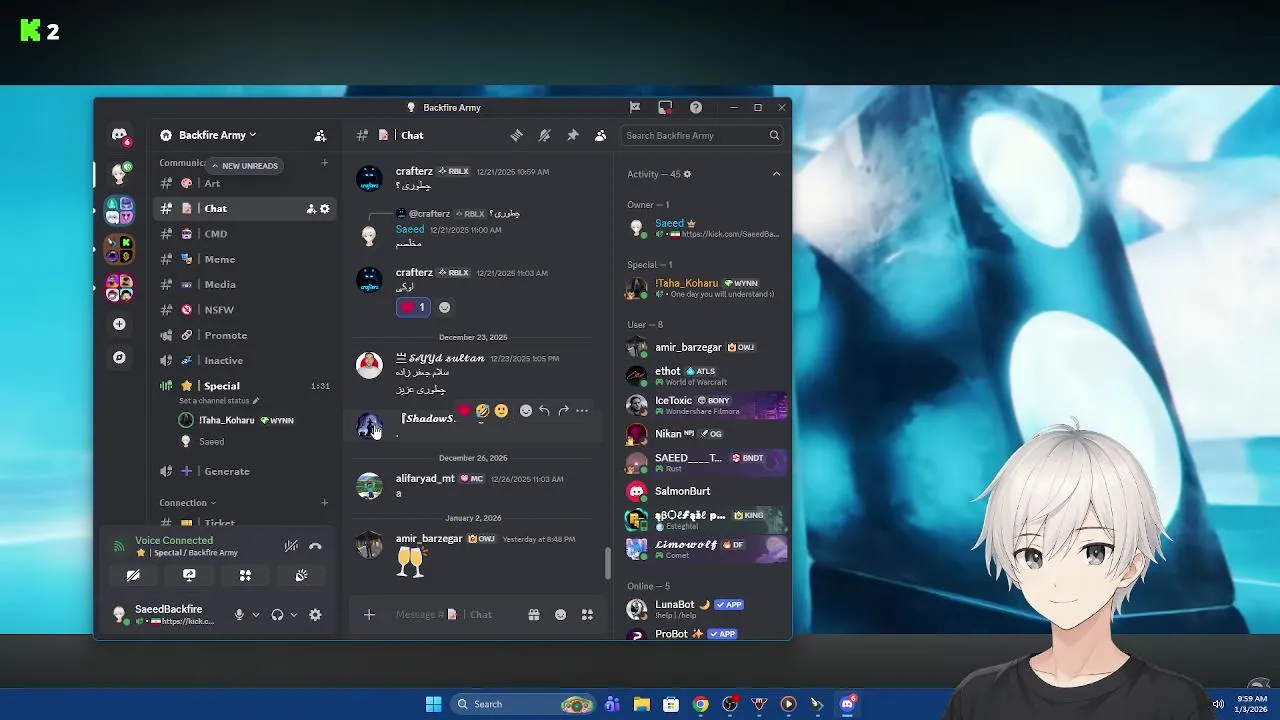Screen dimensions: 1280x720
Task: Click taskbar Search box
Action: [x=523, y=704]
